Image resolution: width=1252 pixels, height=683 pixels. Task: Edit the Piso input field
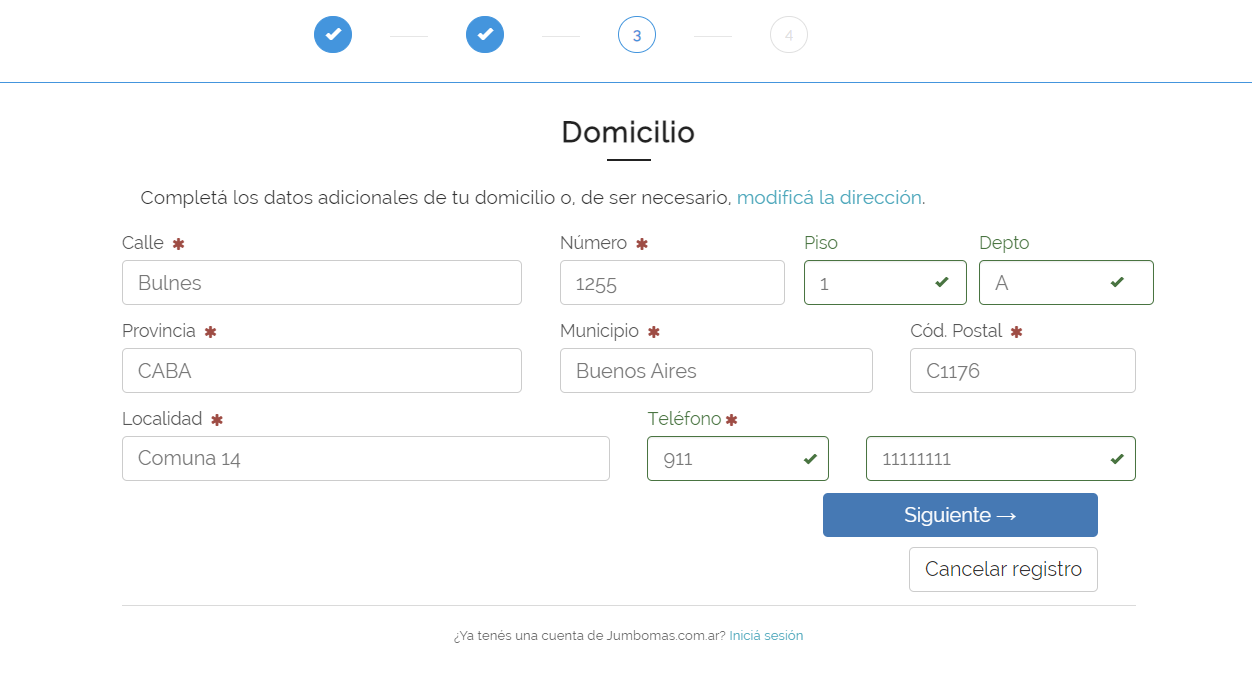(885, 283)
